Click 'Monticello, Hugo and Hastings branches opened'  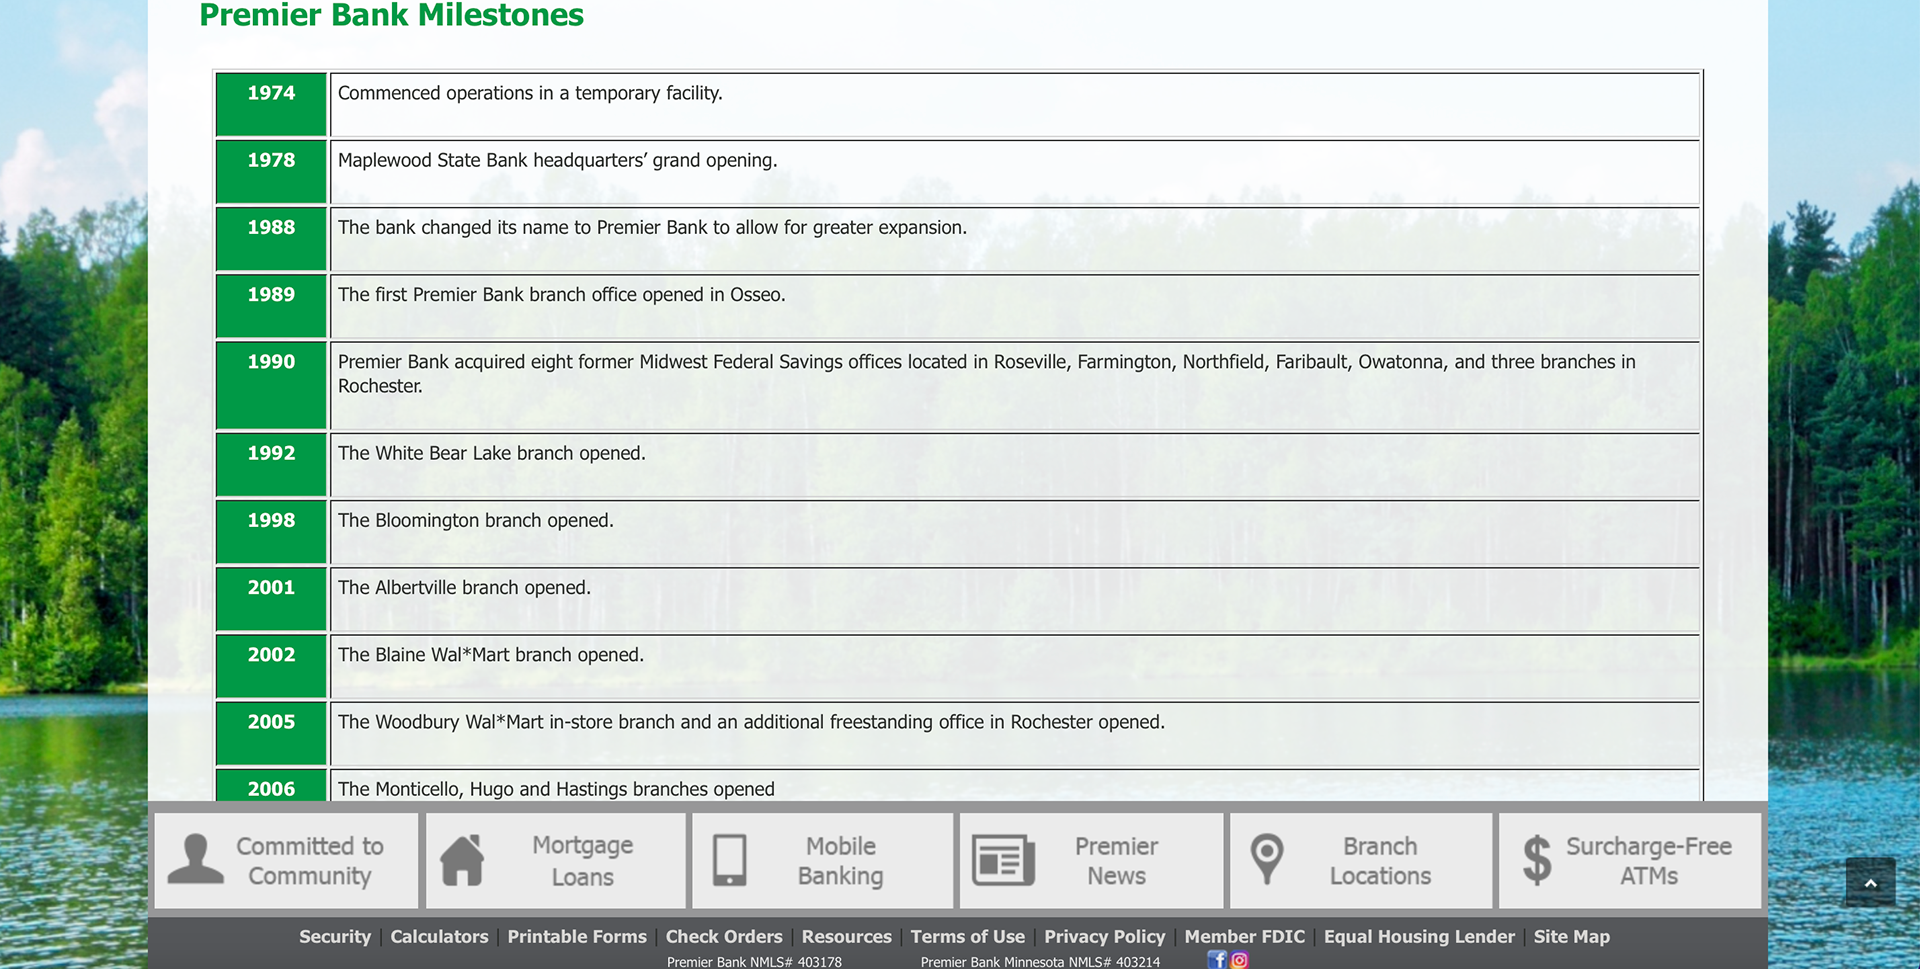[556, 789]
